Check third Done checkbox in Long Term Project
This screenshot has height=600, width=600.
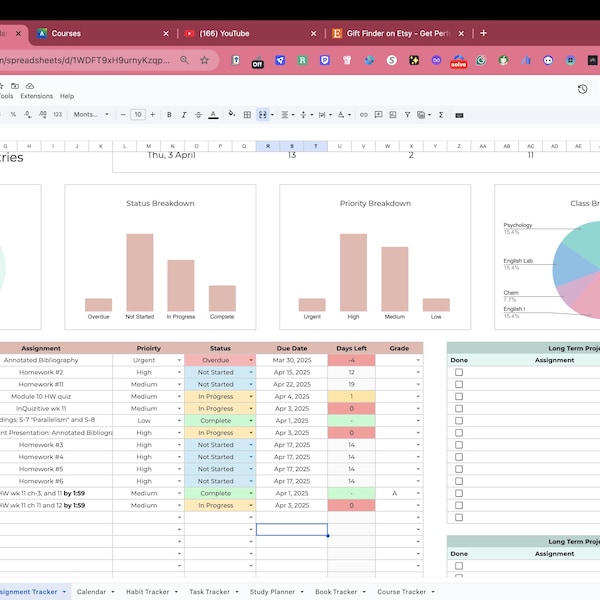pos(459,396)
